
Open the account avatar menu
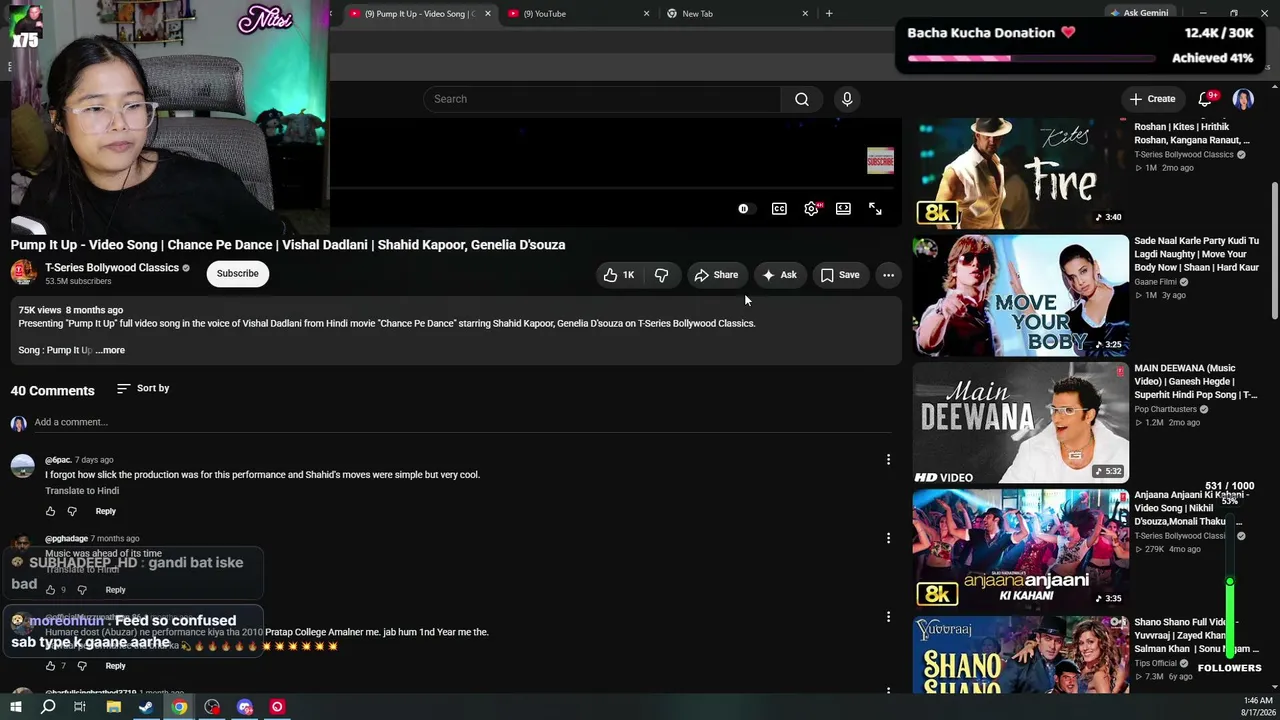1243,99
